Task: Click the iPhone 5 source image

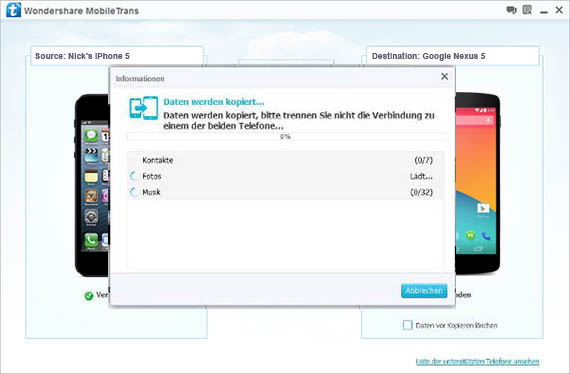Action: (92, 185)
